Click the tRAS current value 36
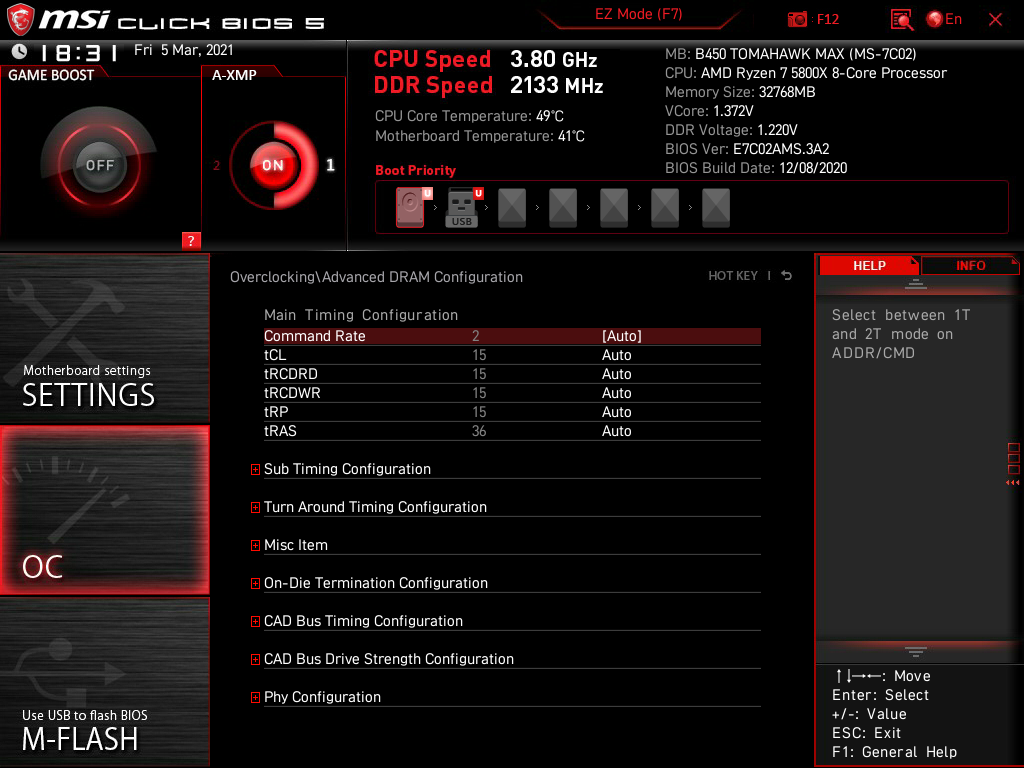Screen dimensions: 1024x768 click(x=479, y=430)
